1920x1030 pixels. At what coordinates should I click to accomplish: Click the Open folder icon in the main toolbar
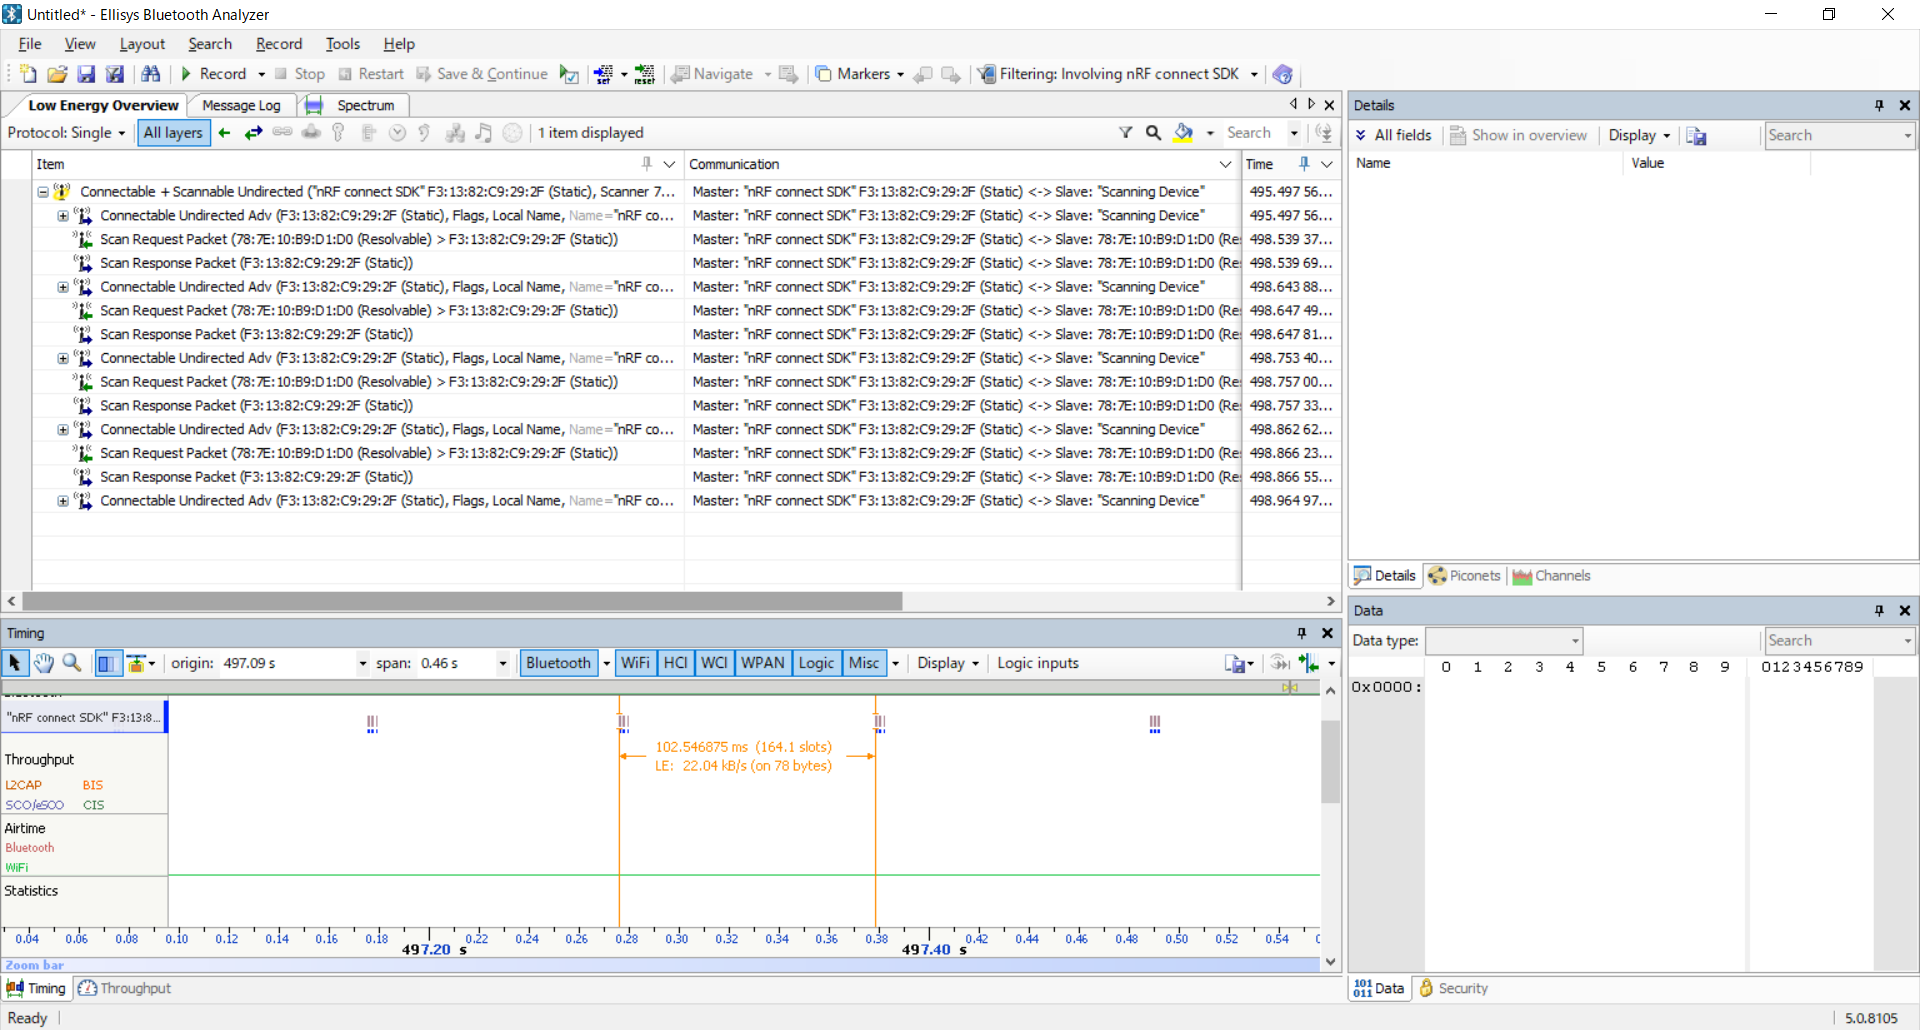[x=57, y=74]
